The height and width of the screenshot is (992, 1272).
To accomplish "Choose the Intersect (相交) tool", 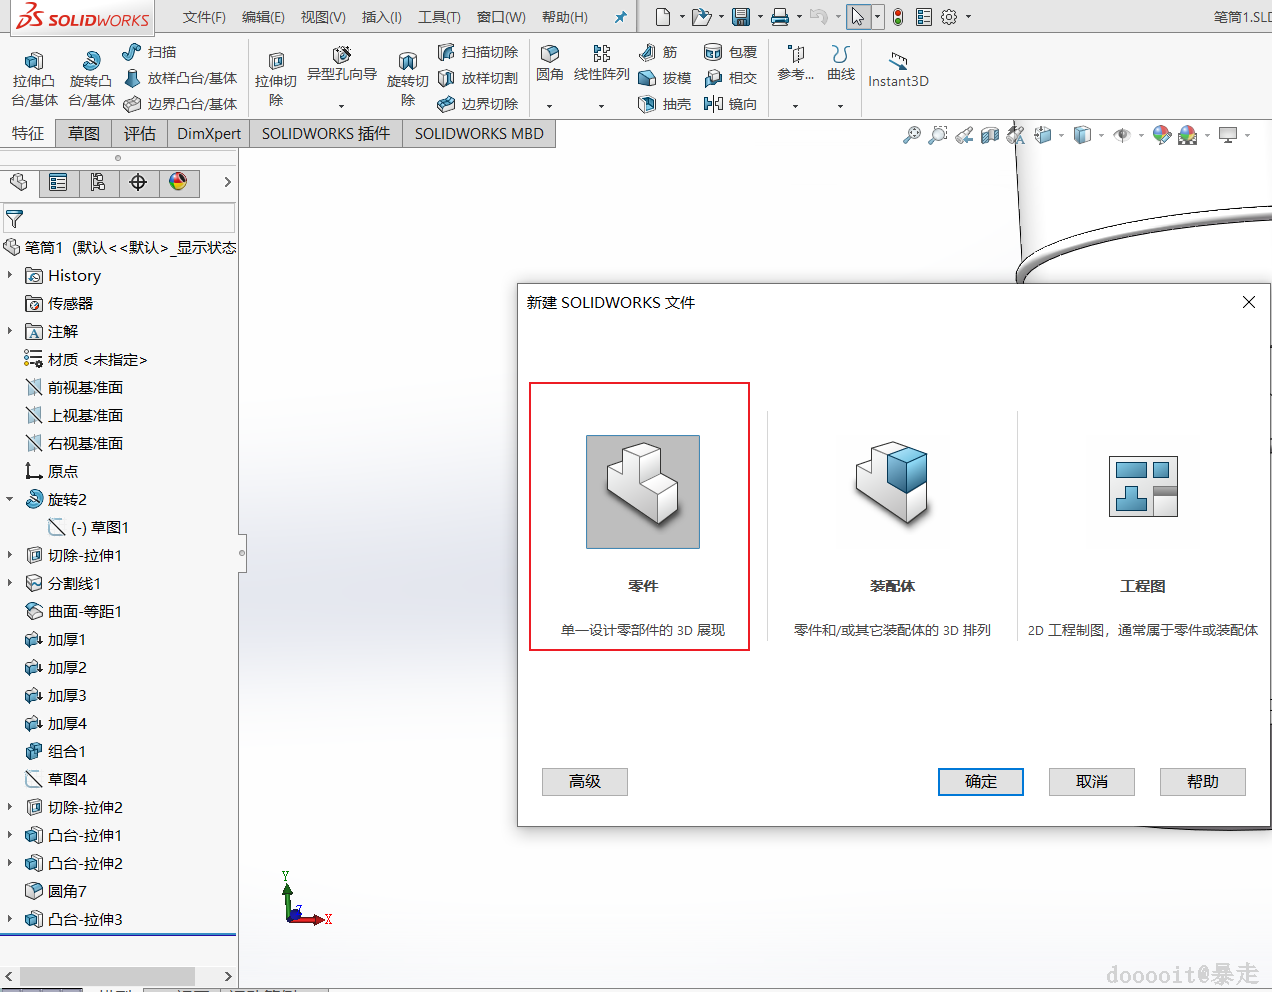I will pos(731,78).
